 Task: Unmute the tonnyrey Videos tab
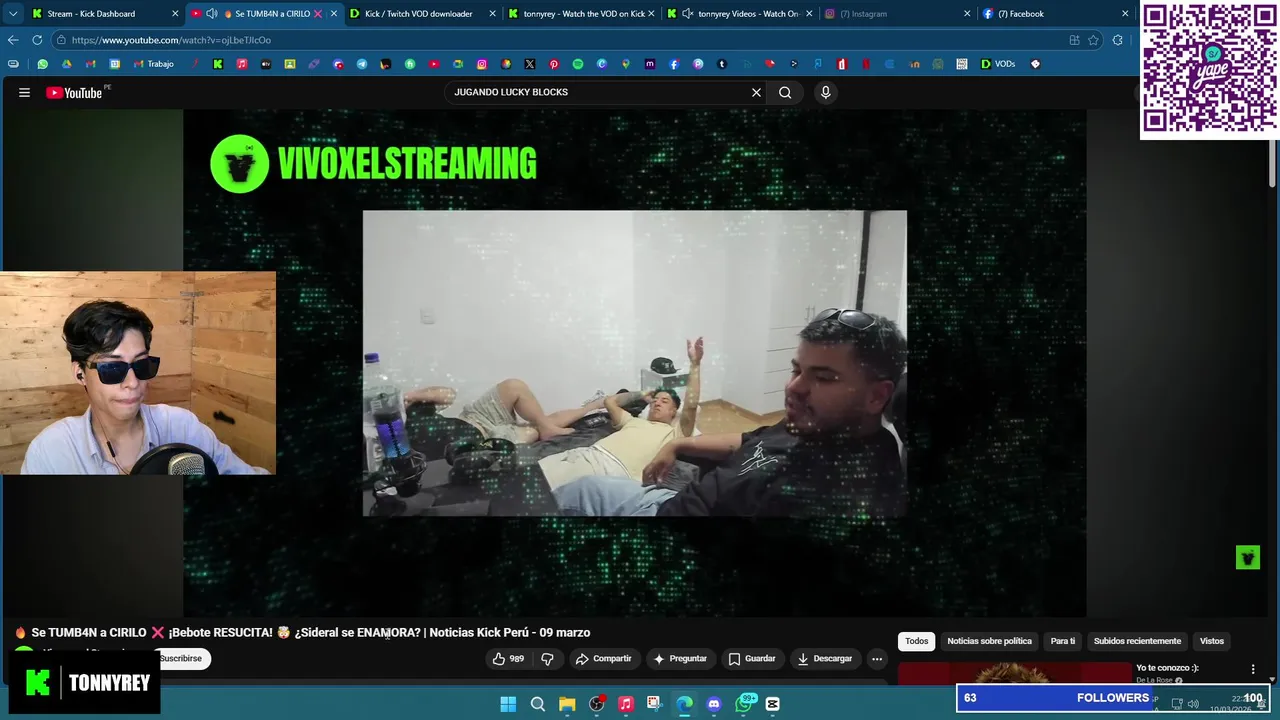point(688,14)
